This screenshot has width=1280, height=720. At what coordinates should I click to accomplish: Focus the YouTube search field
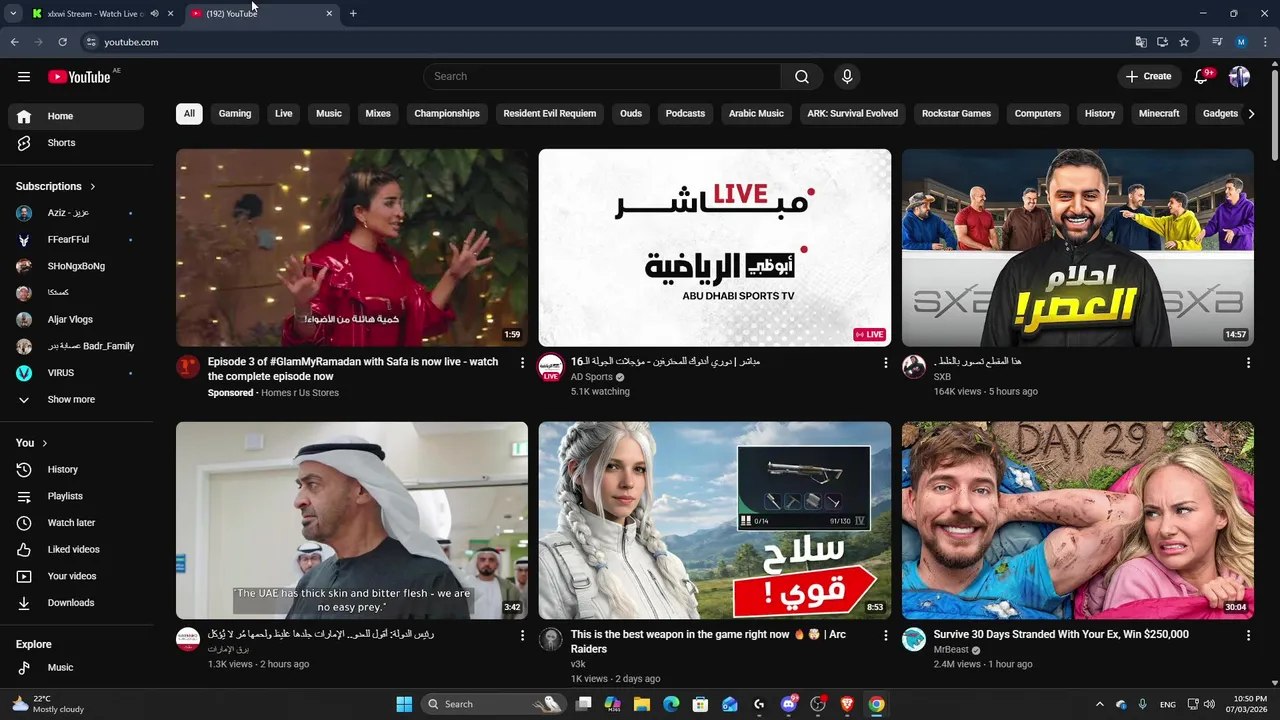tap(603, 76)
